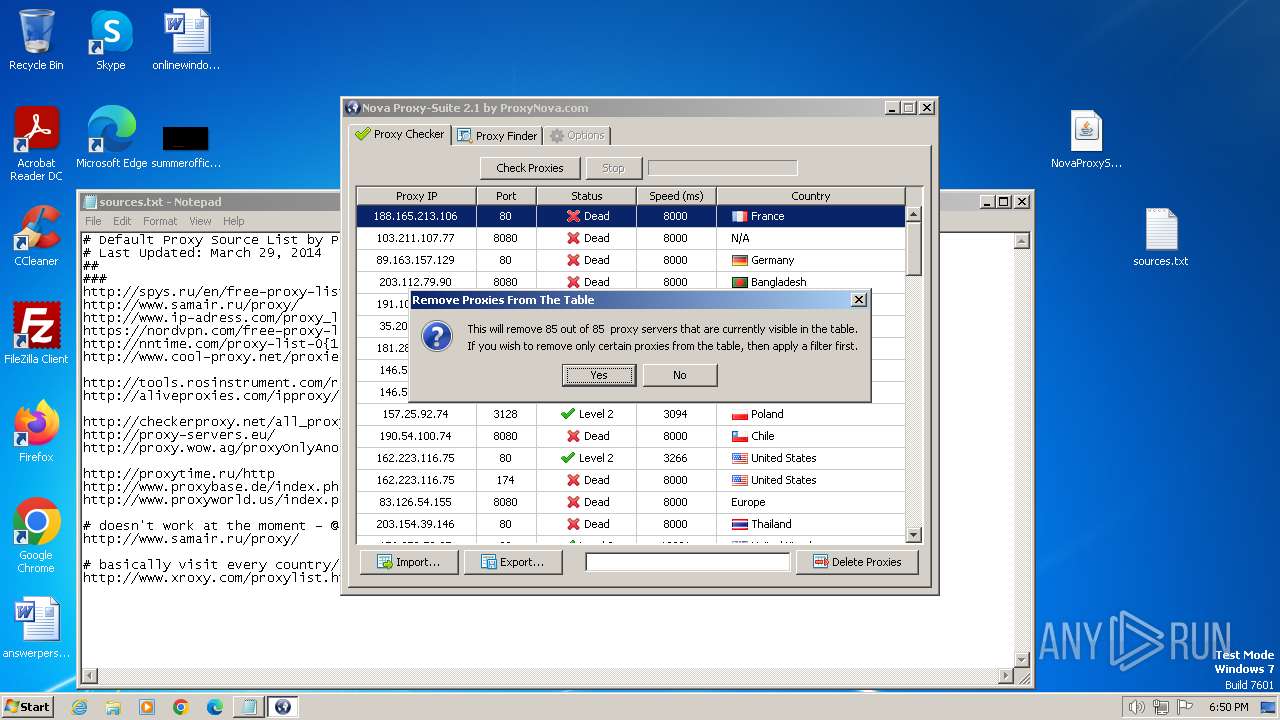This screenshot has height=720, width=1280.
Task: Select proxy 83.126.54.155 in the table
Action: point(631,502)
